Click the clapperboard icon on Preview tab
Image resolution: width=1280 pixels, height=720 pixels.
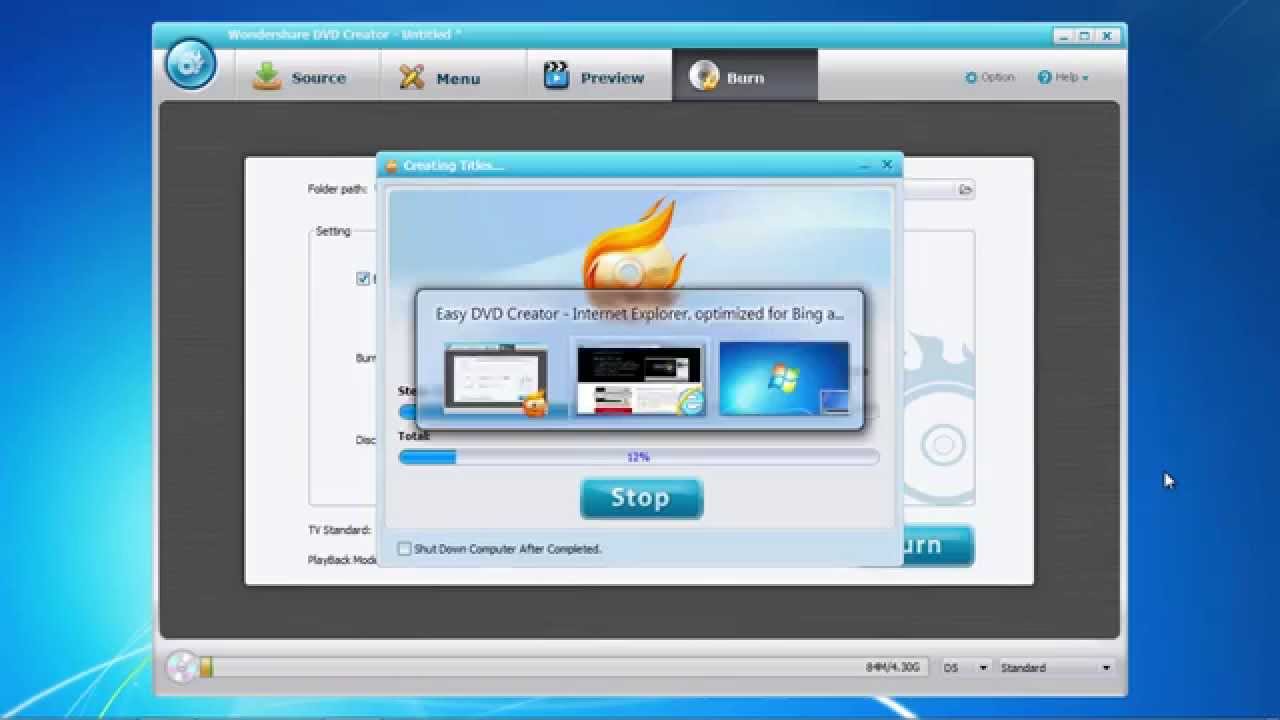point(556,76)
